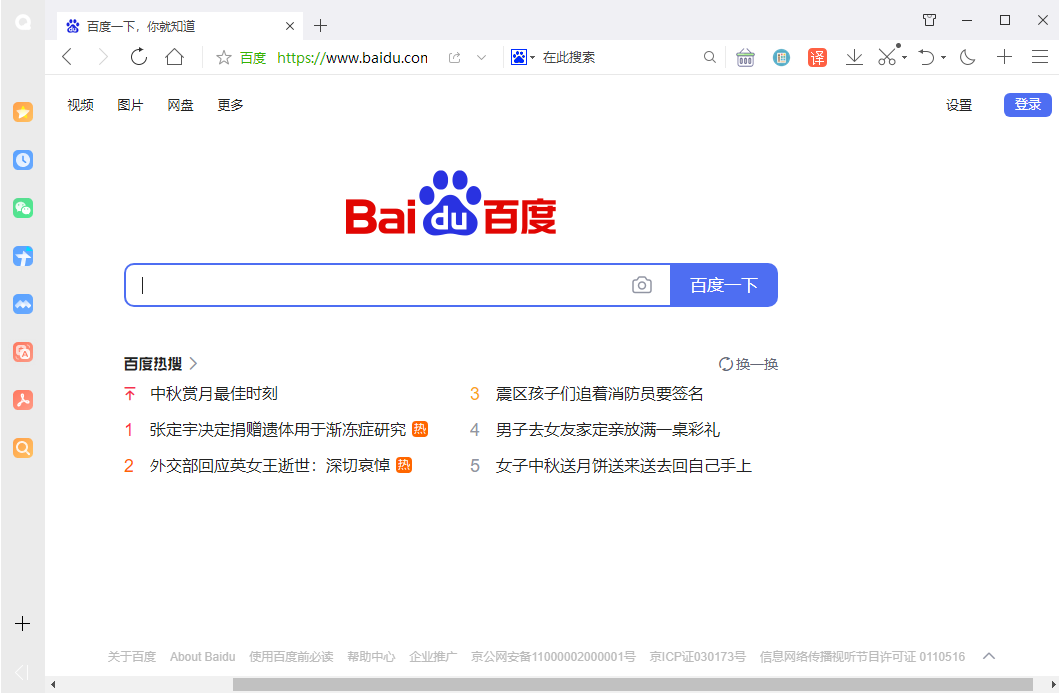1059x694 pixels.
Task: Click the magnifier icon in search box
Action: pos(709,57)
